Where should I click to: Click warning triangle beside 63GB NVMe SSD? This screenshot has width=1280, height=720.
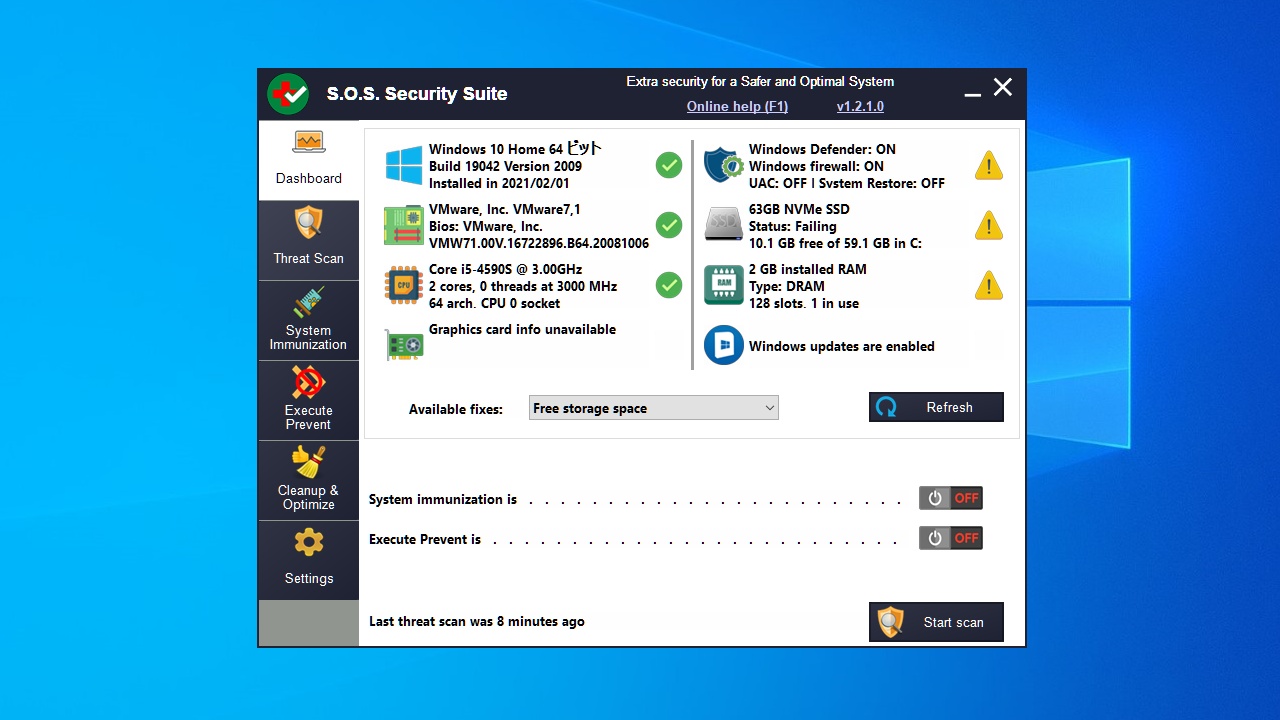(988, 226)
